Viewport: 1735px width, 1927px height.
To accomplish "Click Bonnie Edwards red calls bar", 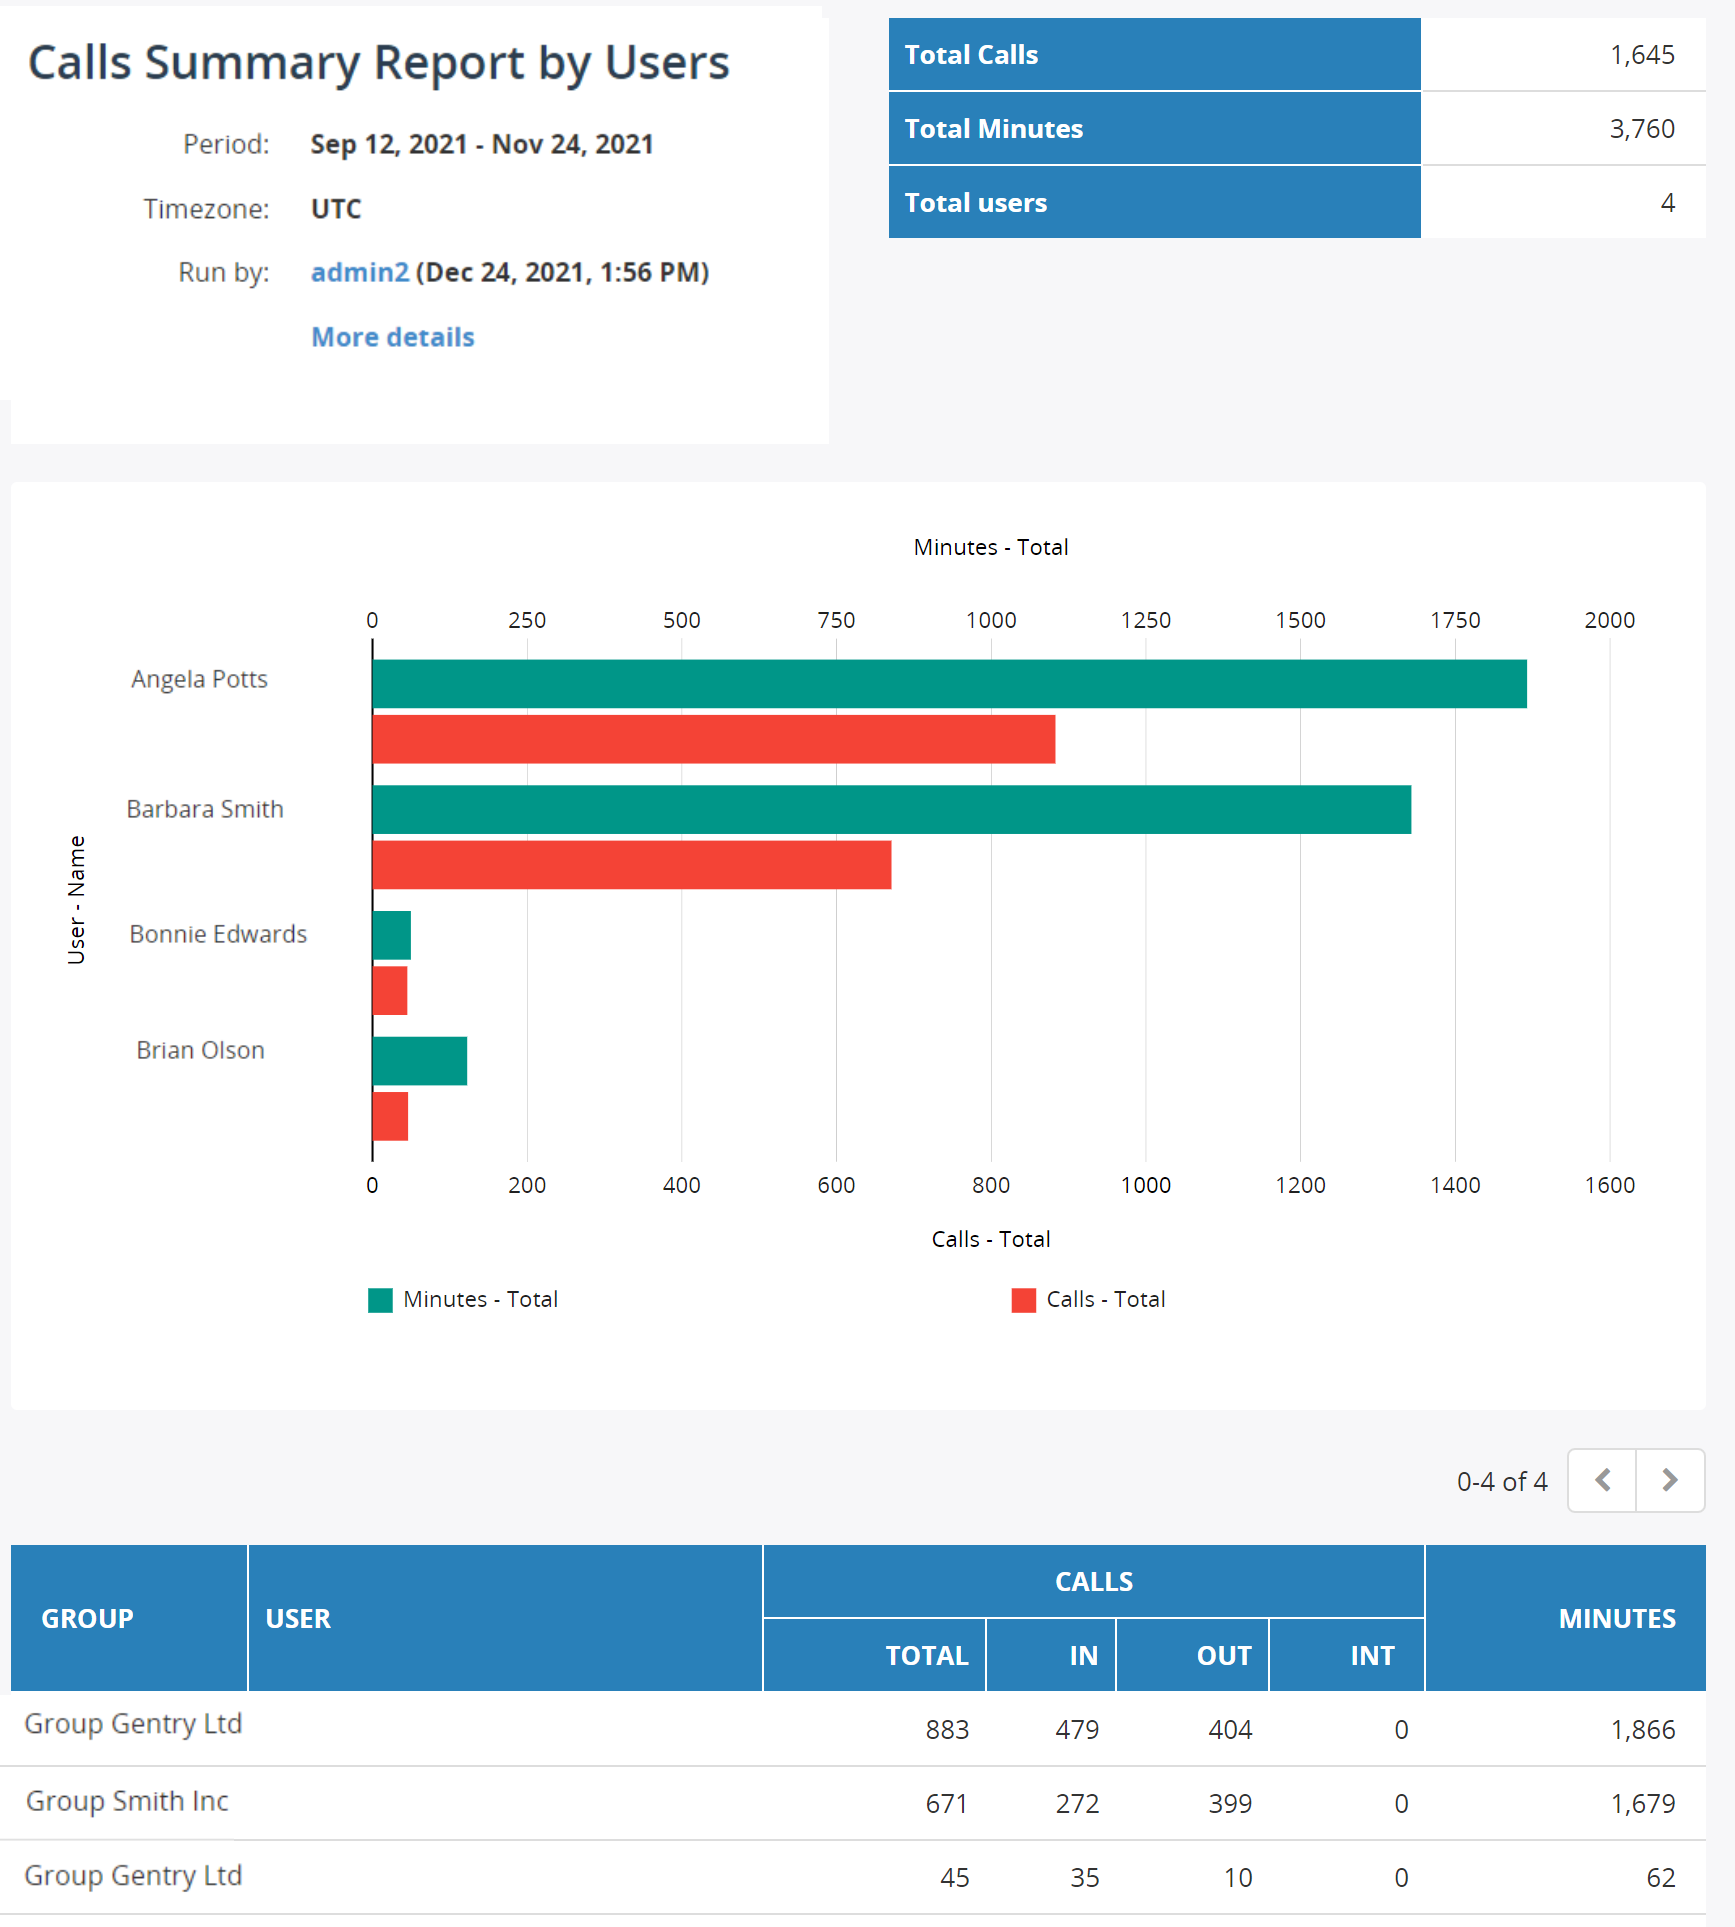I will pyautogui.click(x=390, y=990).
